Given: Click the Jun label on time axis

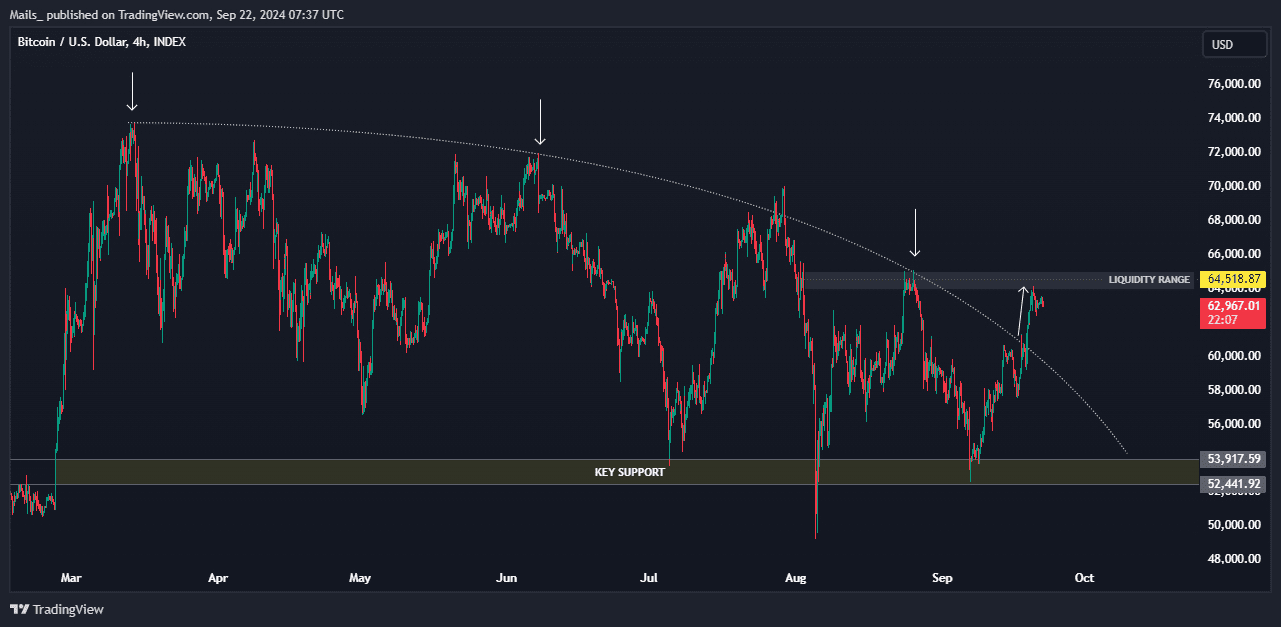Looking at the screenshot, I should [507, 578].
